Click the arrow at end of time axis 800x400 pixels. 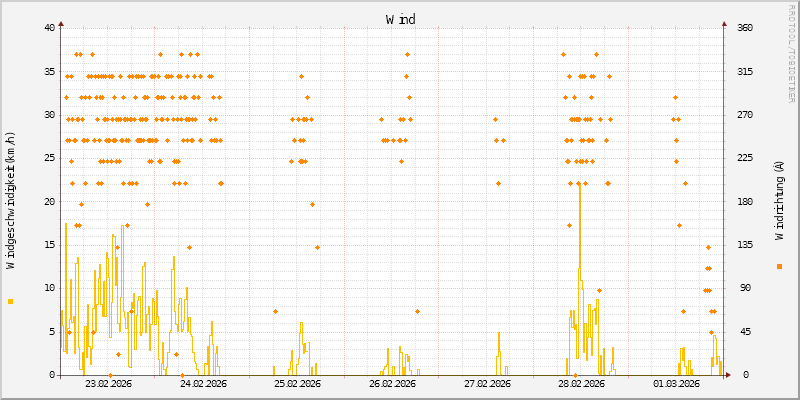click(728, 375)
